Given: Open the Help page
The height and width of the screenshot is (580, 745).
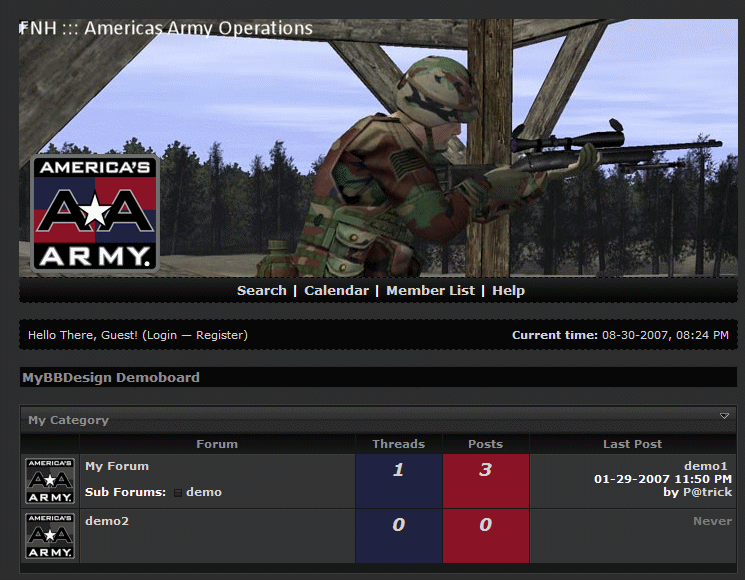Looking at the screenshot, I should [x=508, y=290].
